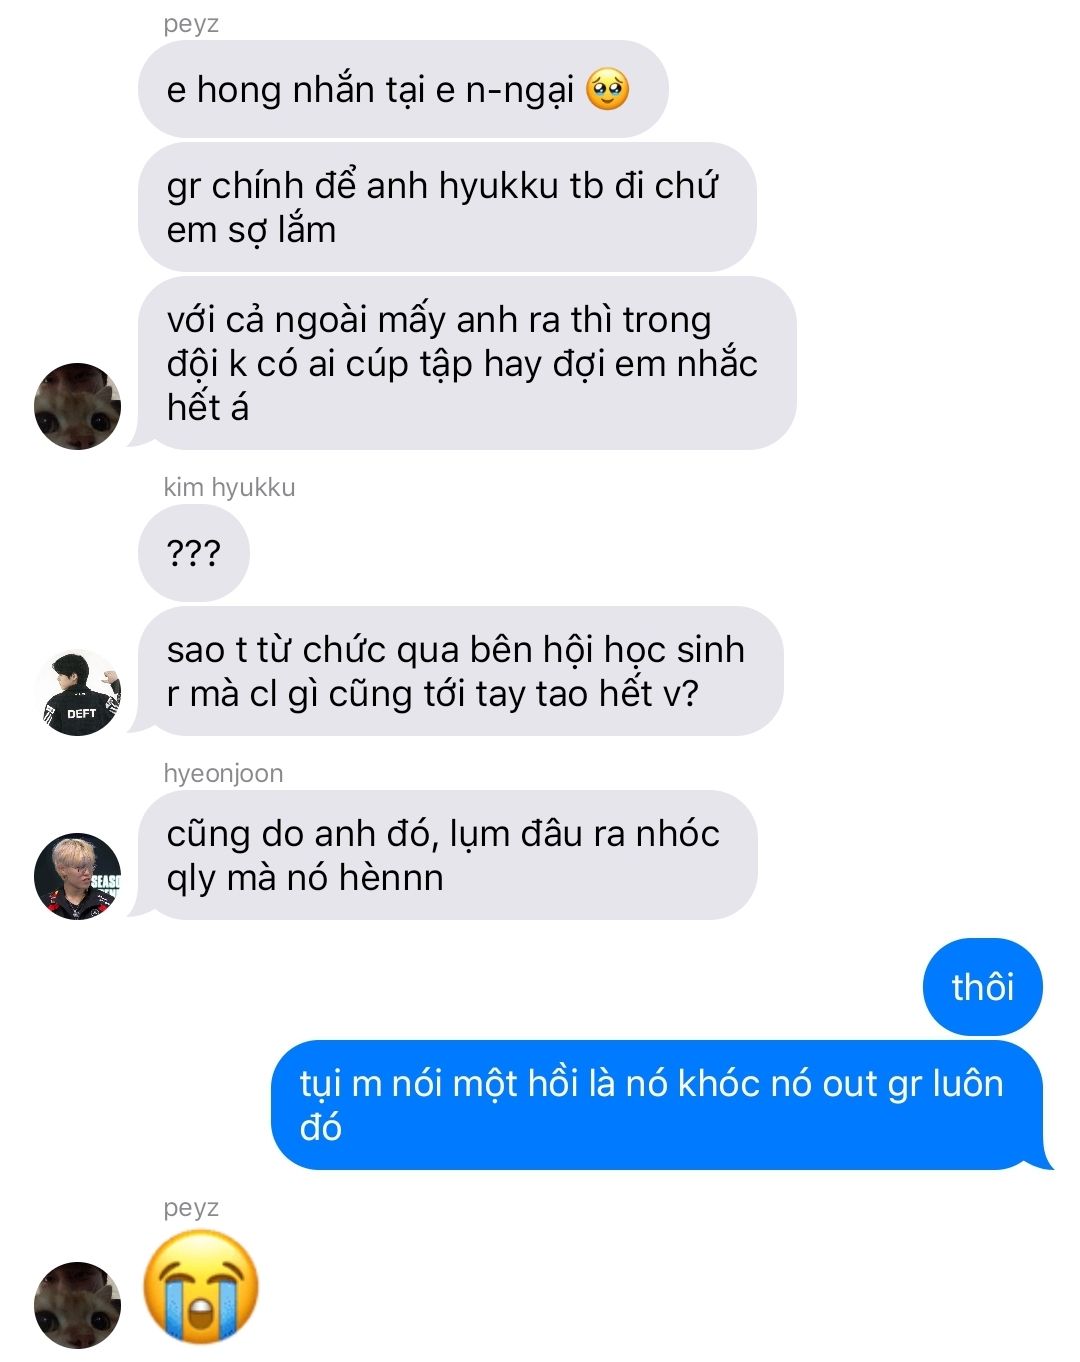The width and height of the screenshot is (1080, 1362).
Task: Tap the 'peyz' name above crying emoji
Action: coord(191,1208)
